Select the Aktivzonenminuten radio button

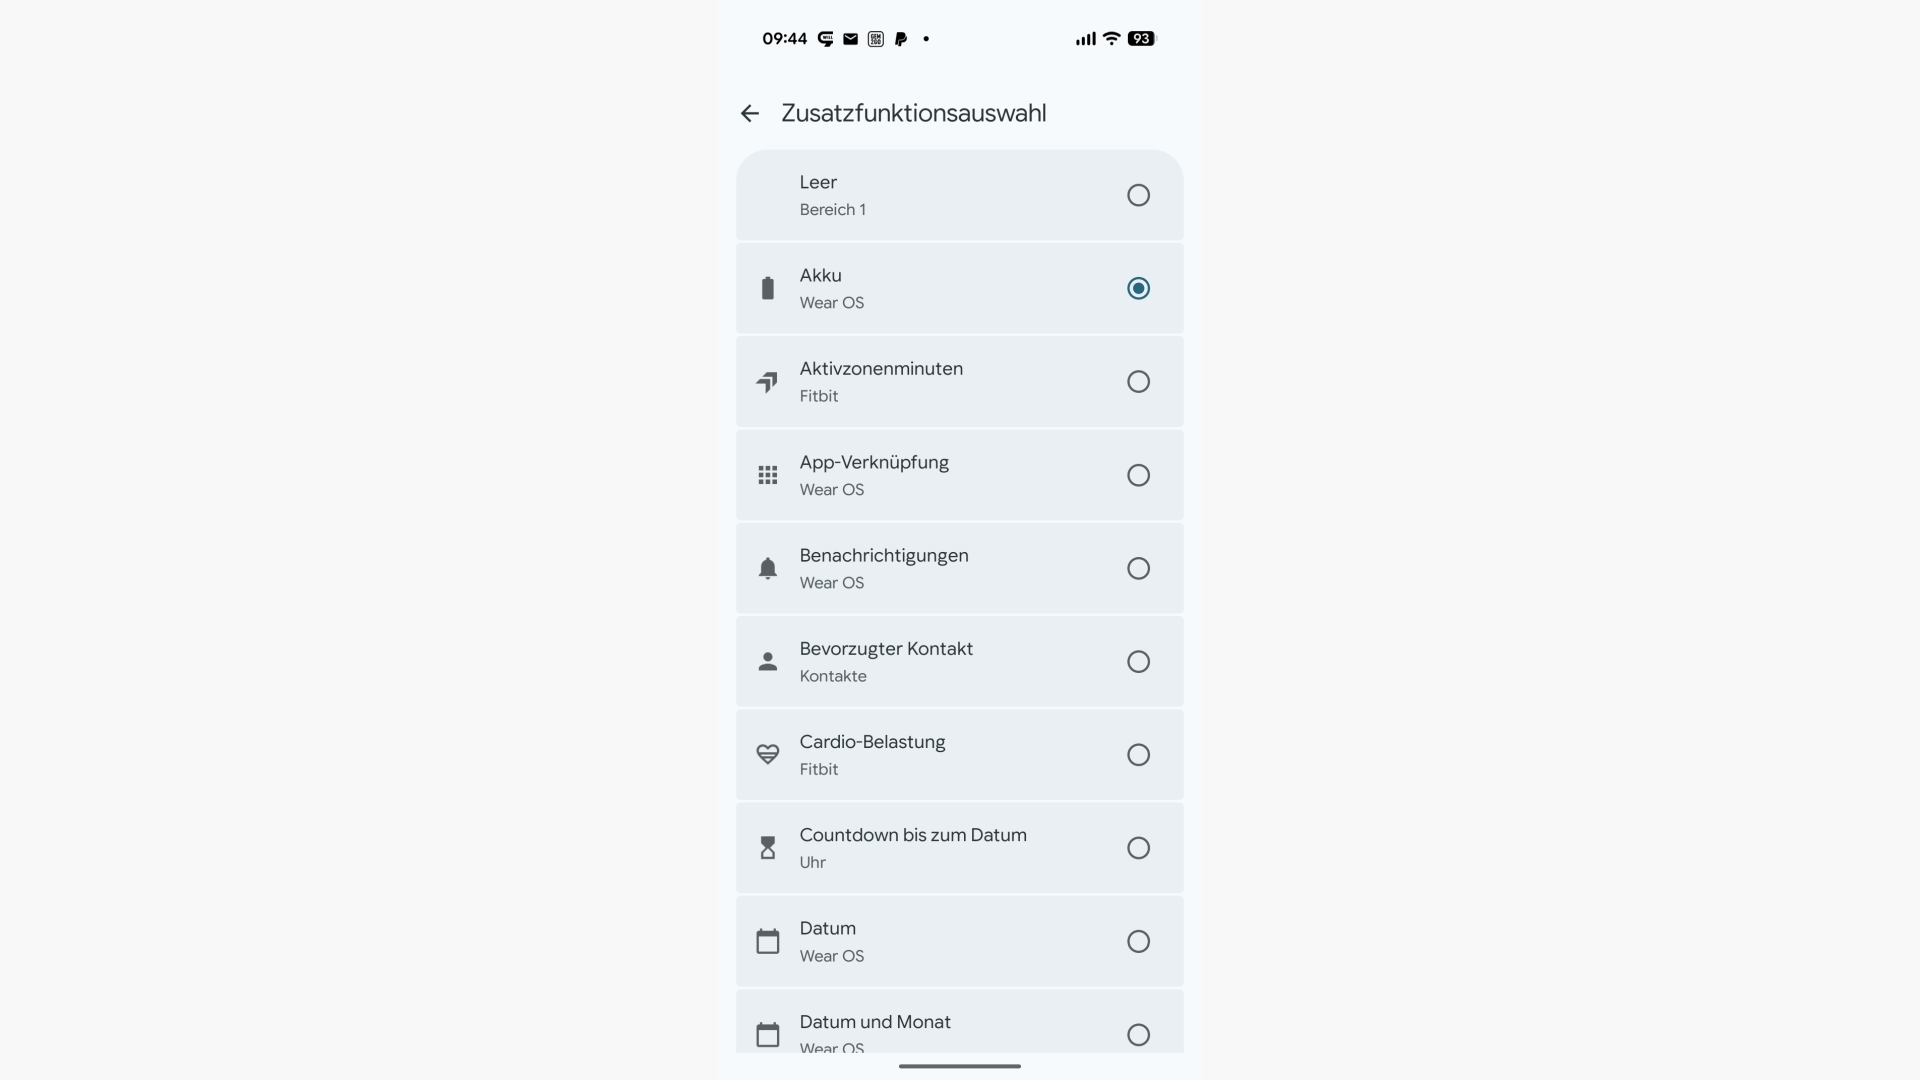(1138, 382)
